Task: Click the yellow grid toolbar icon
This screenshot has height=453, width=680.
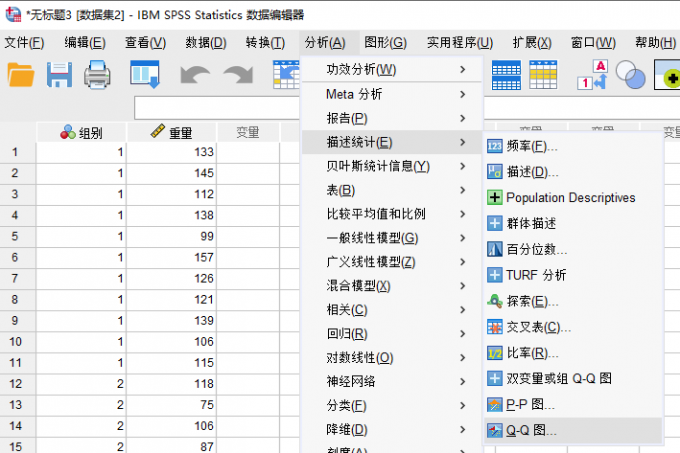Action: [x=543, y=75]
